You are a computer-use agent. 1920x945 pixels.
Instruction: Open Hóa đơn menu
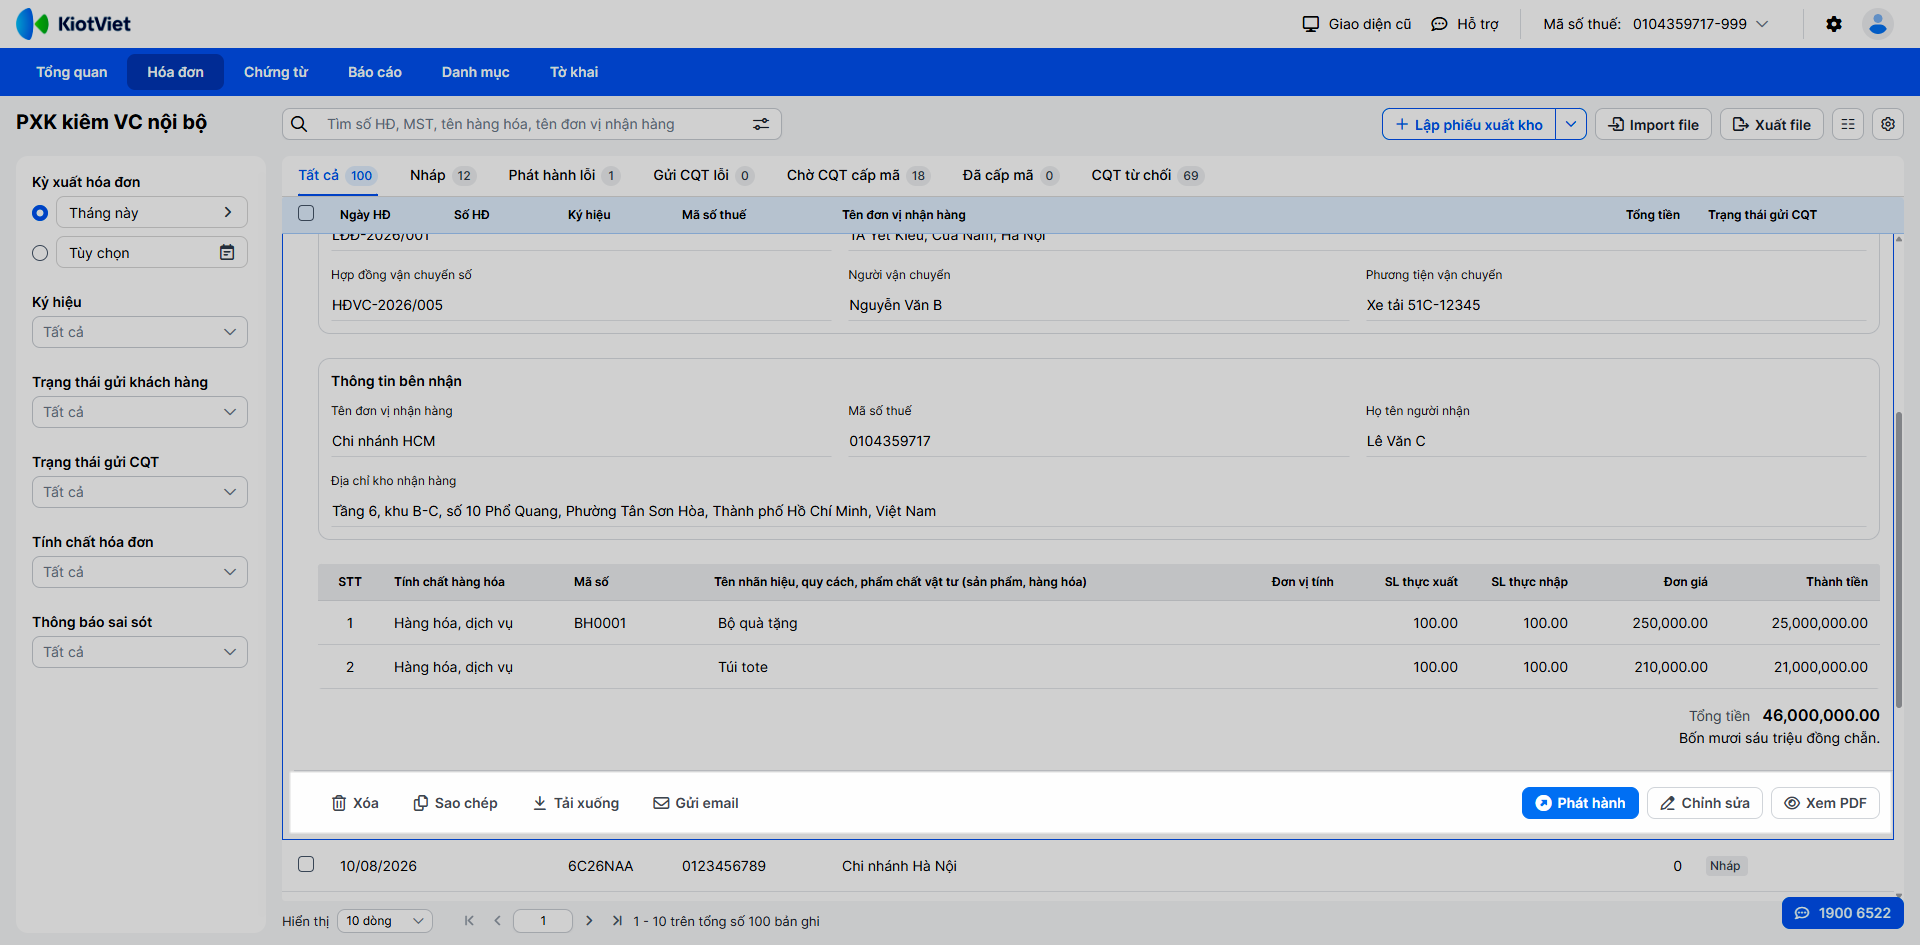176,72
